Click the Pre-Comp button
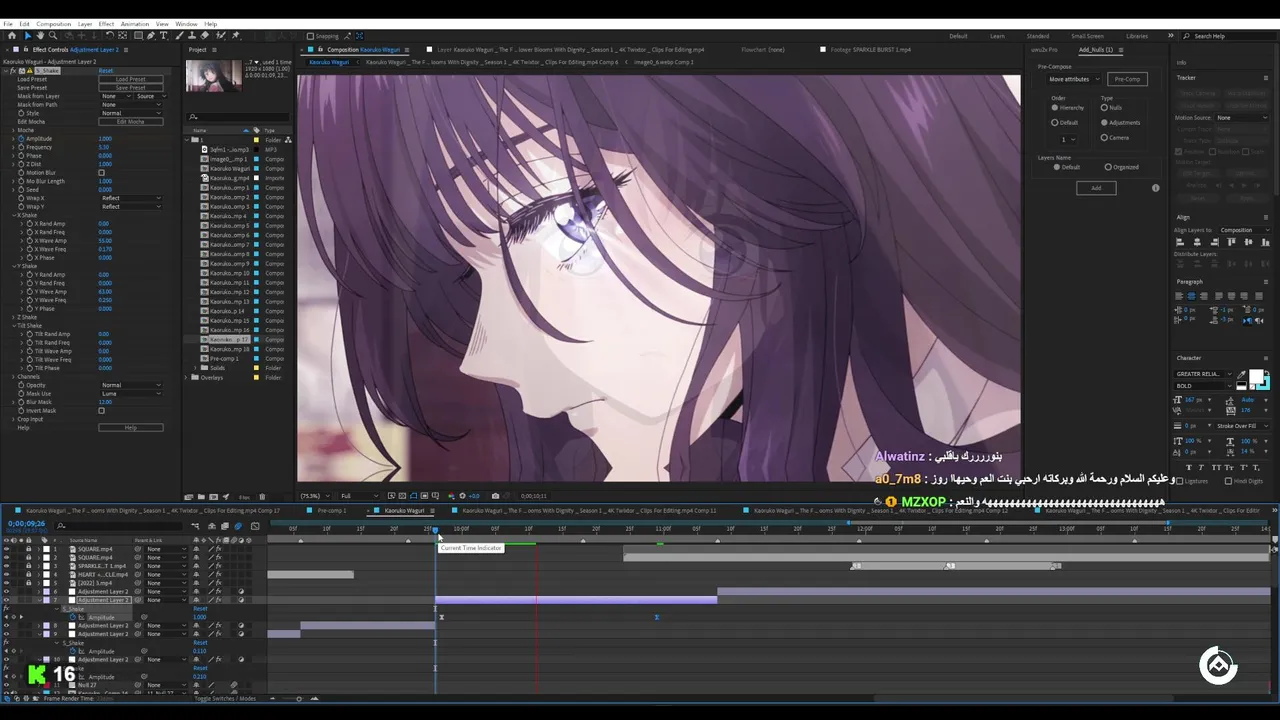Screen dimensions: 1280x720 tap(1127, 79)
